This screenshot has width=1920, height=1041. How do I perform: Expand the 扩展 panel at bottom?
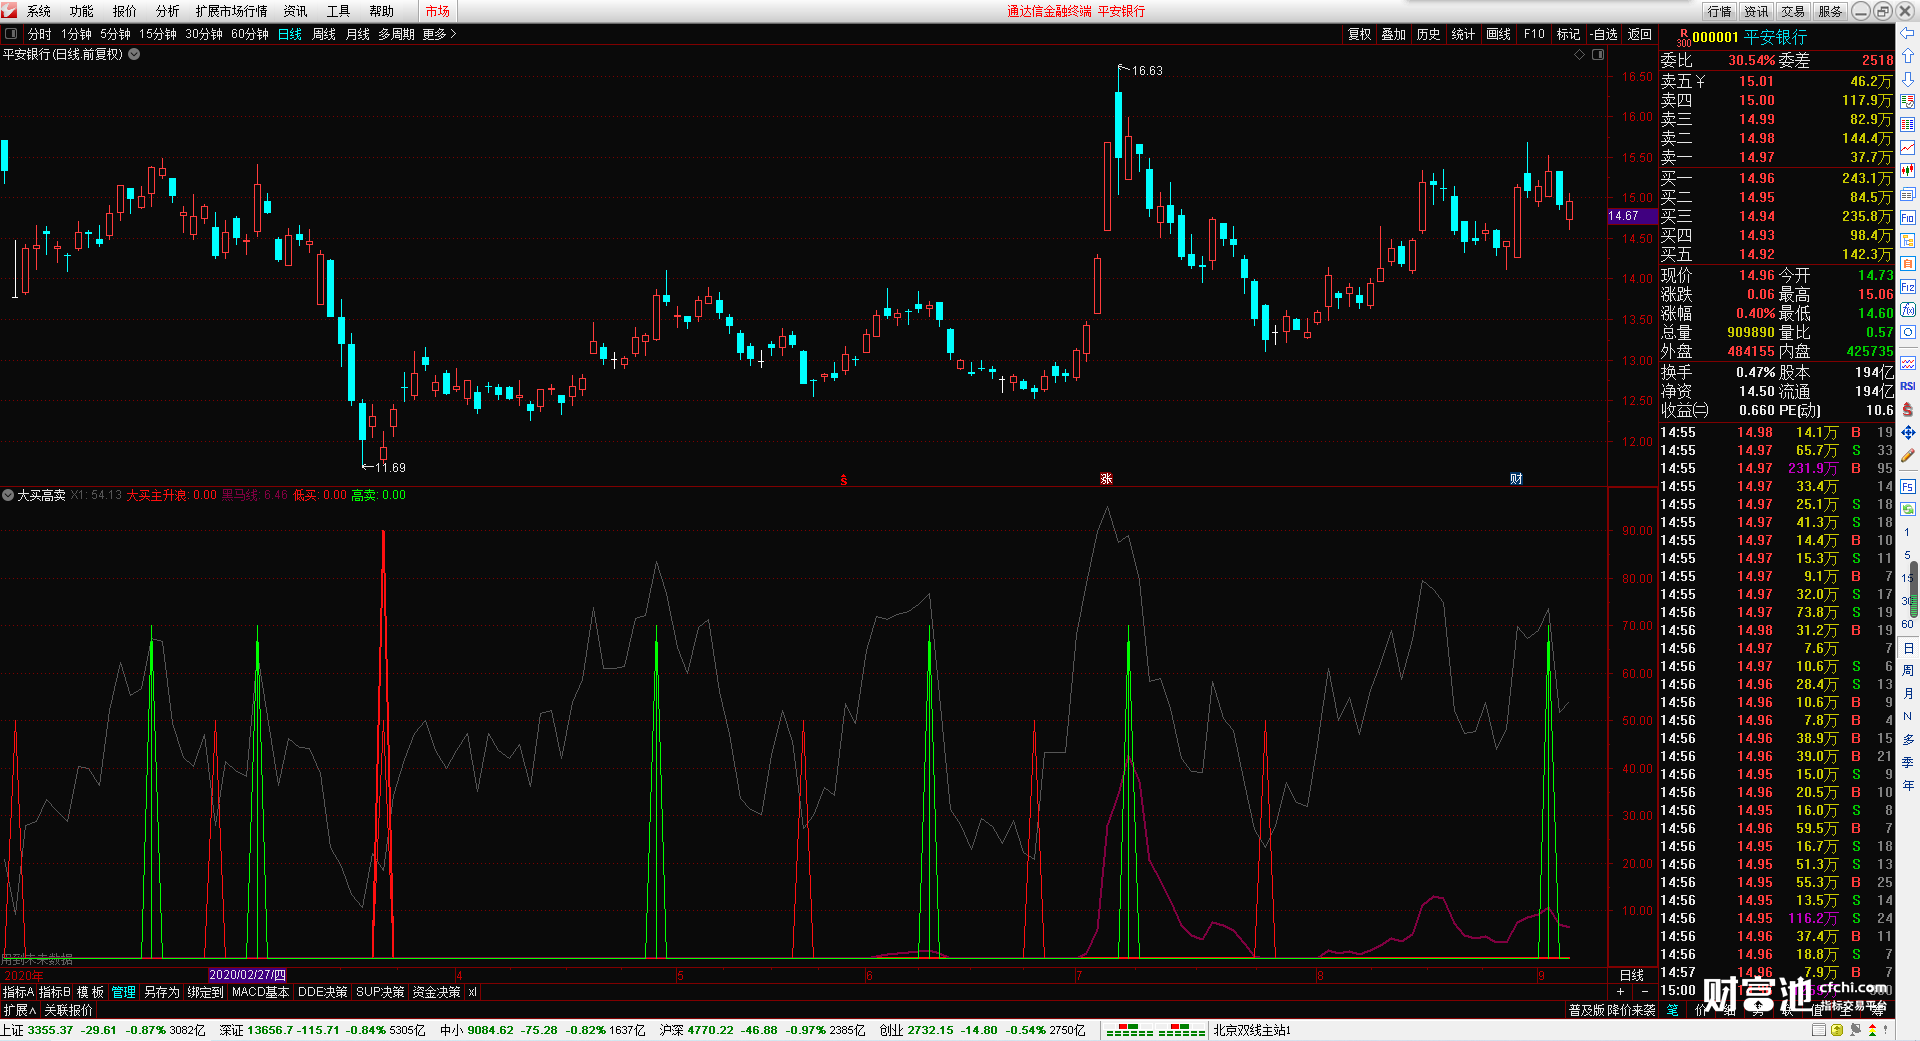coord(19,1010)
